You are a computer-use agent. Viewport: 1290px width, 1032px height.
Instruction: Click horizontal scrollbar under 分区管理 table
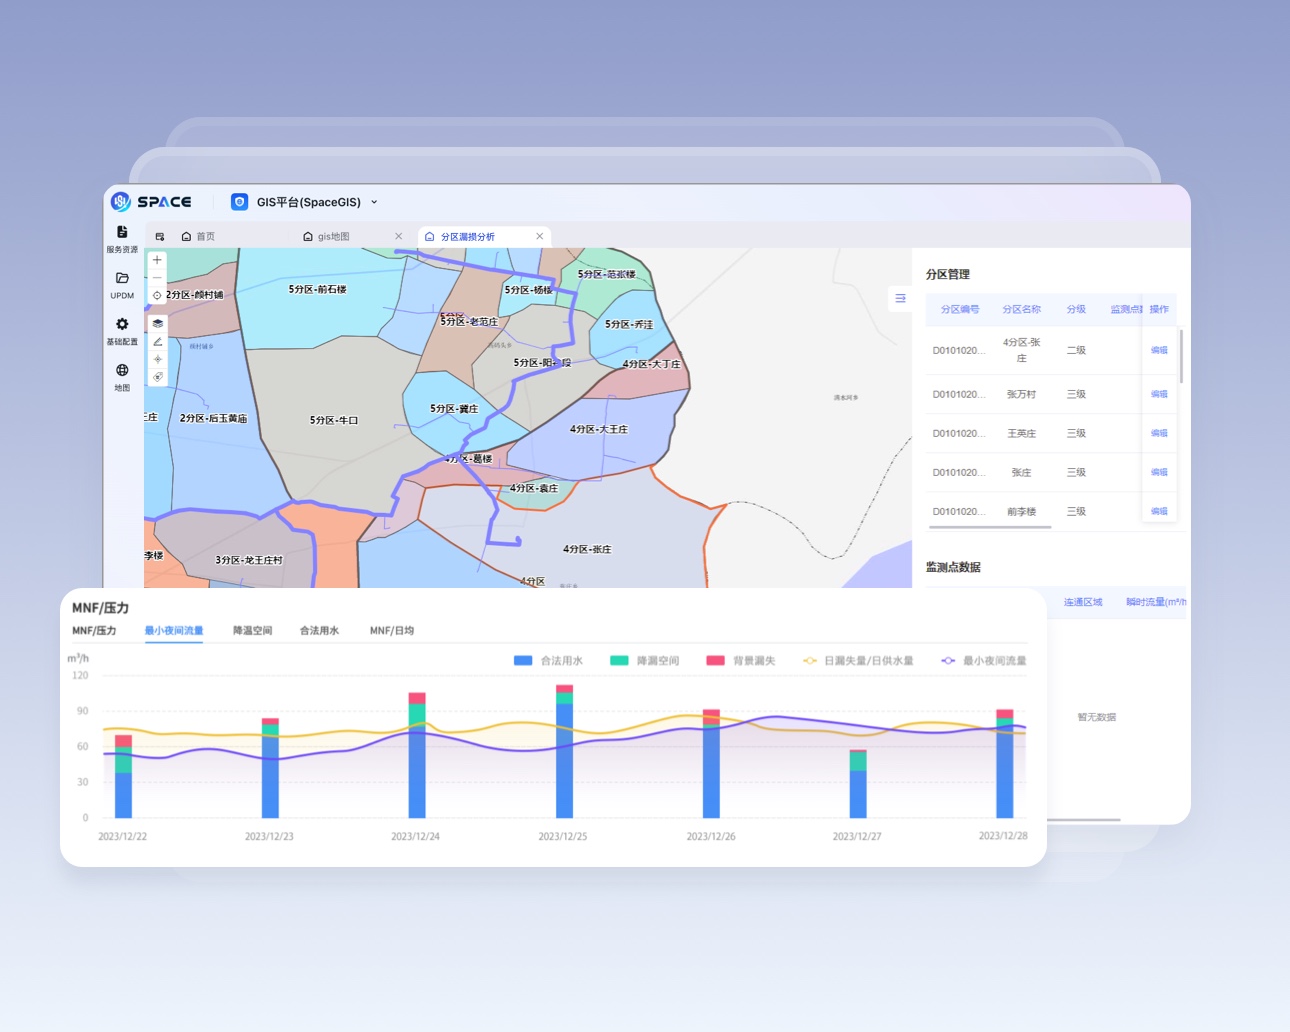[988, 527]
